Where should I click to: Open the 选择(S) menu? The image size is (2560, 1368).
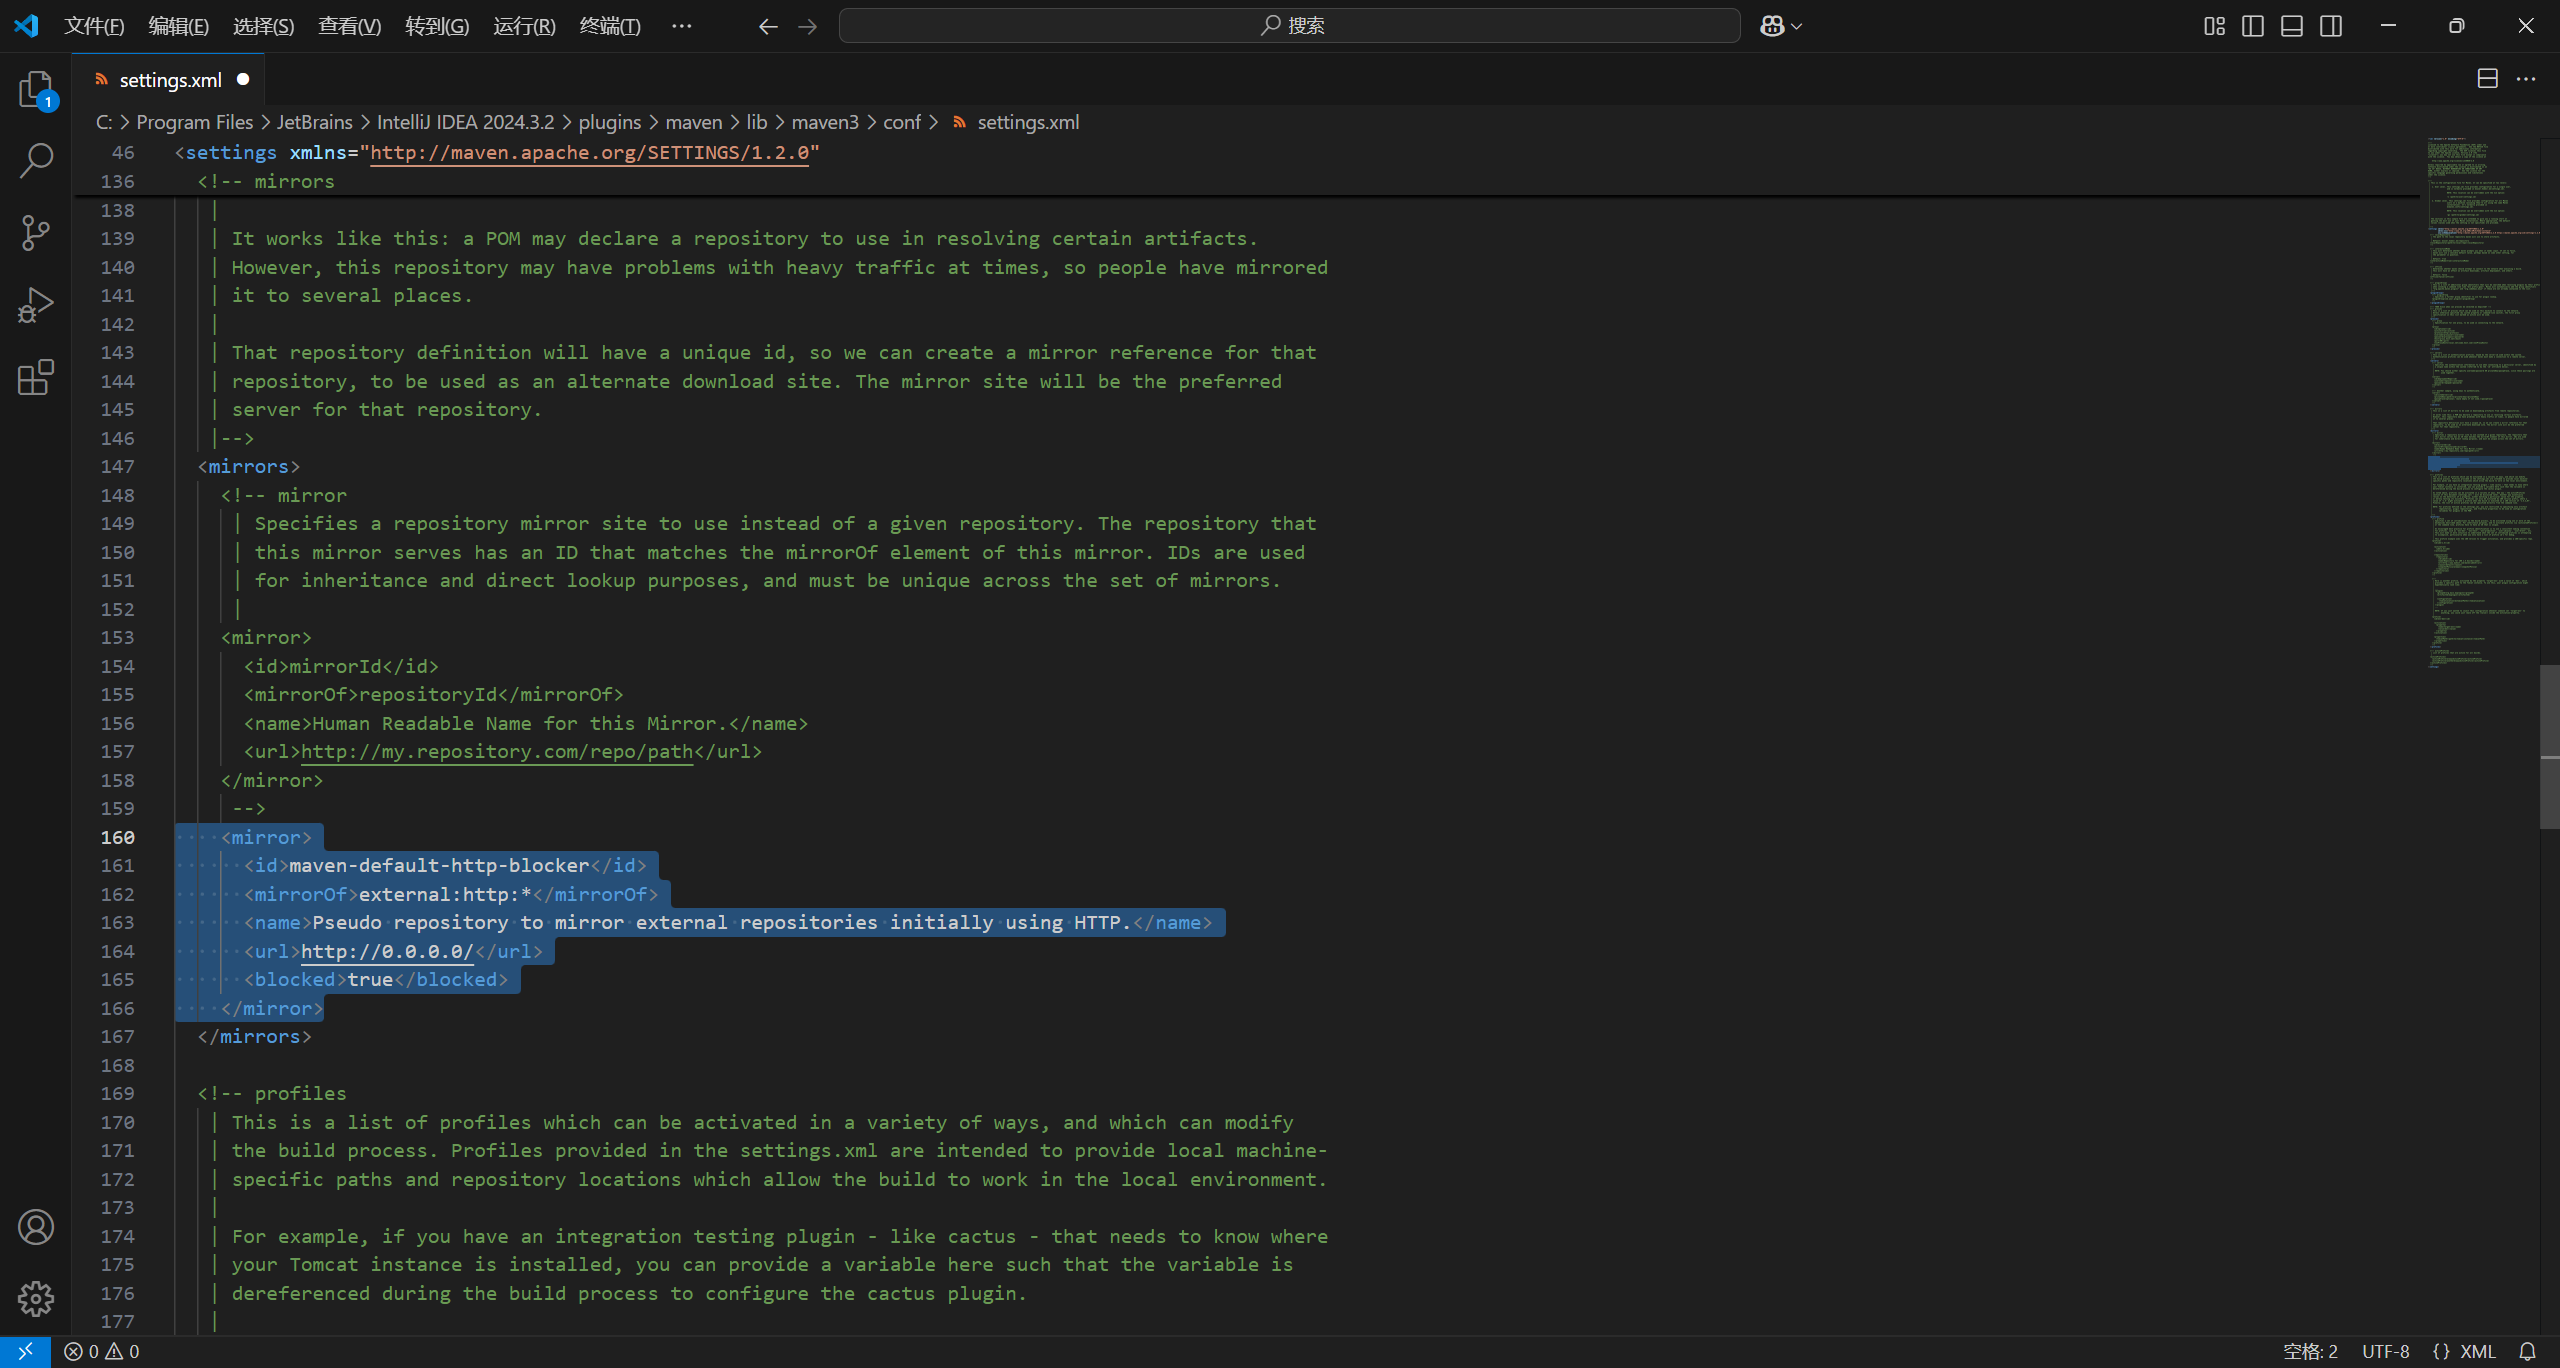point(264,26)
